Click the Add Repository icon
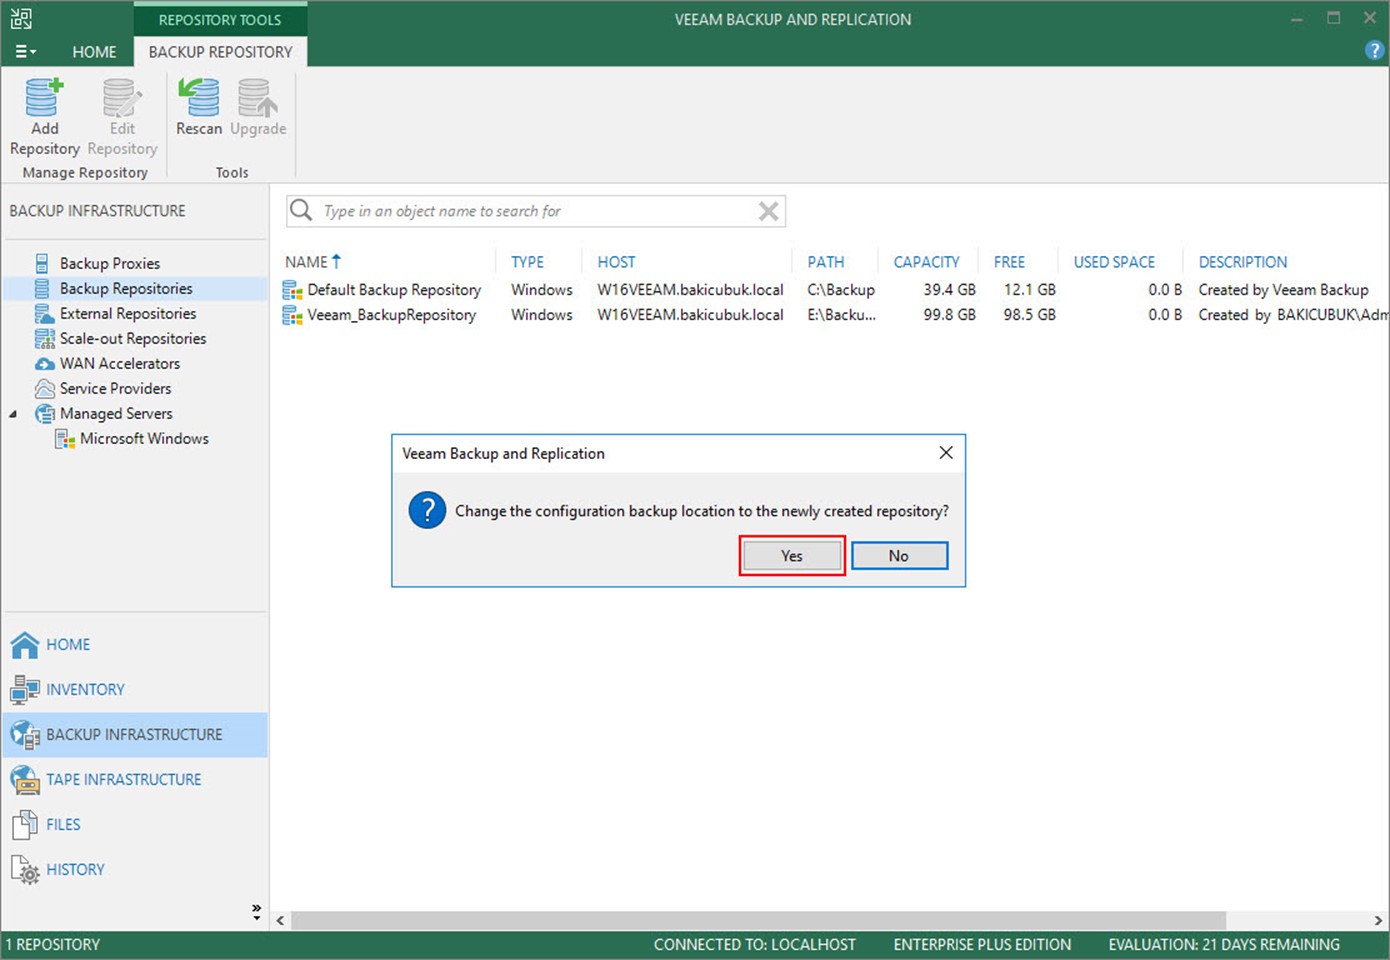Viewport: 1390px width, 960px height. [x=44, y=100]
